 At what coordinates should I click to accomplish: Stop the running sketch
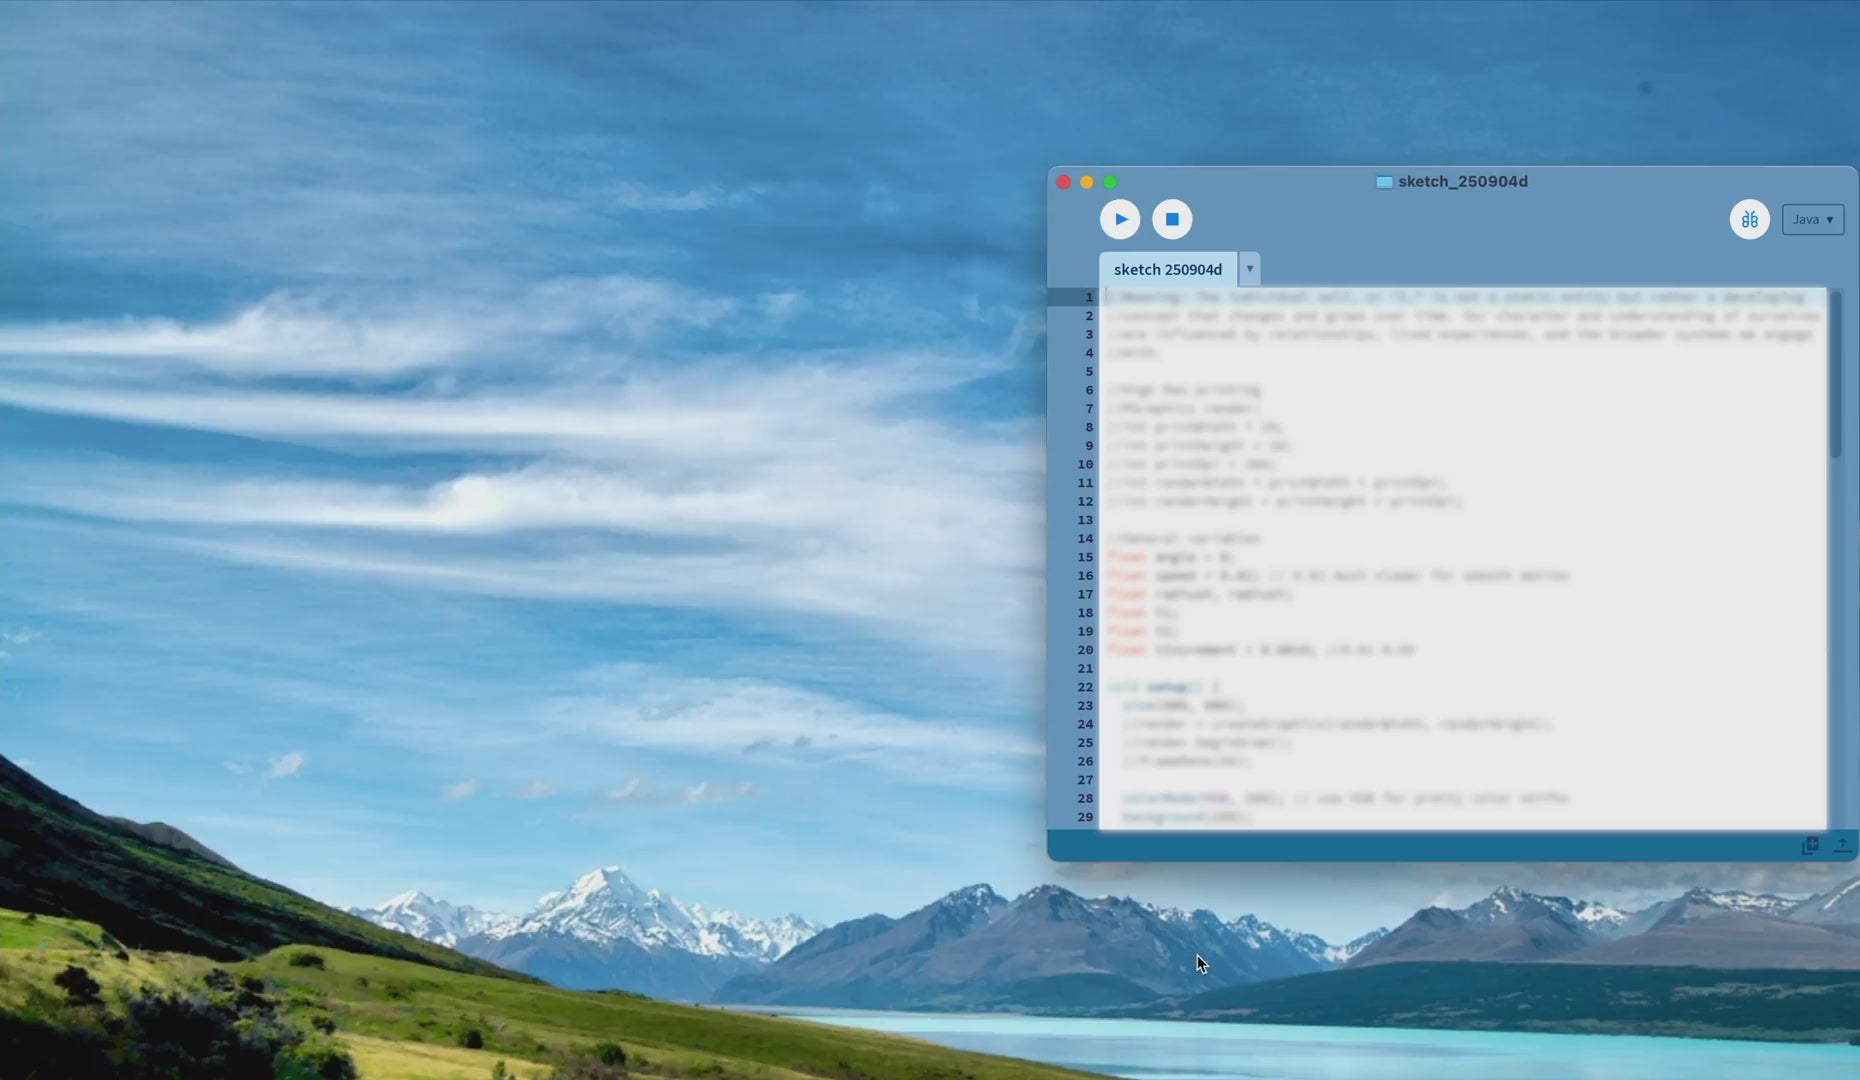[1172, 219]
